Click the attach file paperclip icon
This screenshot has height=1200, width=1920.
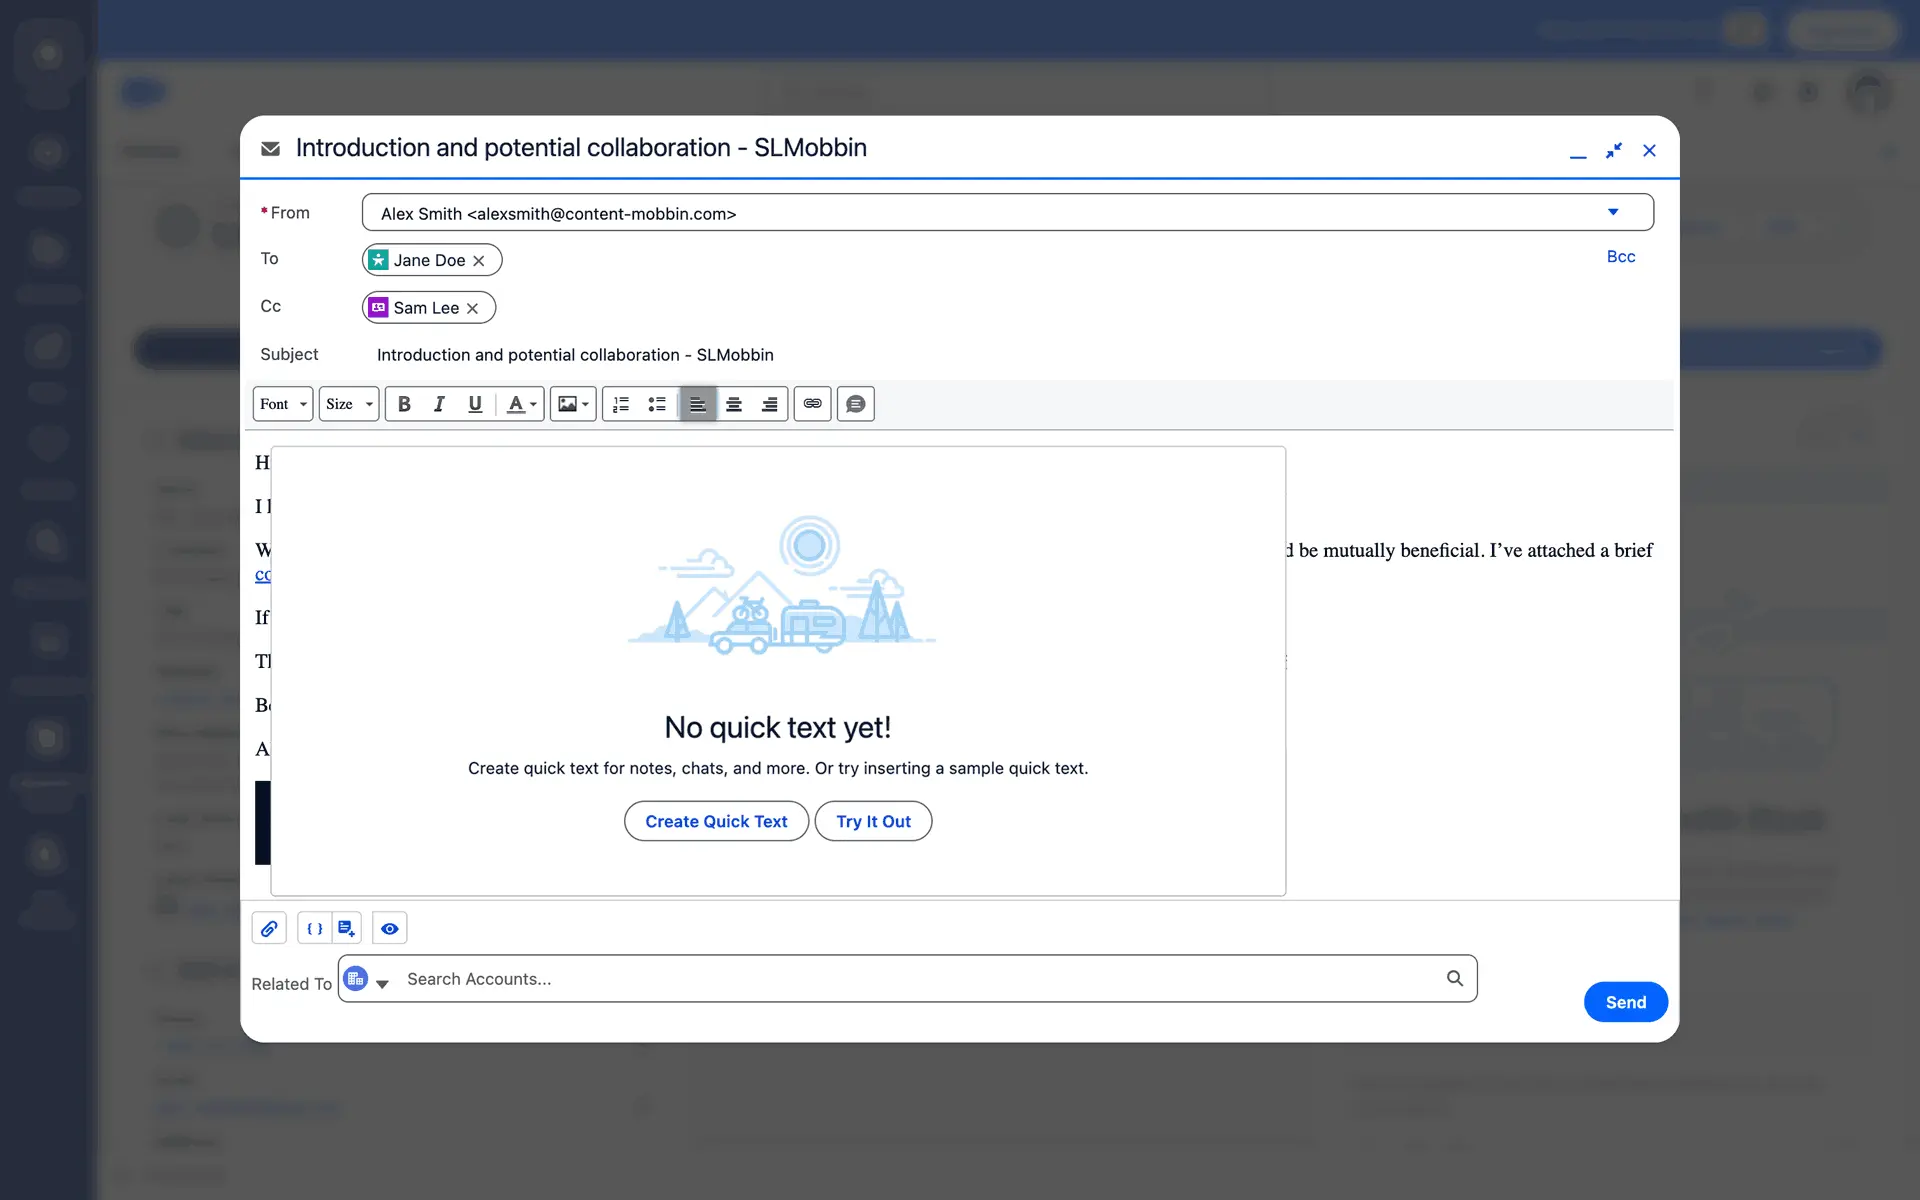pos(269,928)
